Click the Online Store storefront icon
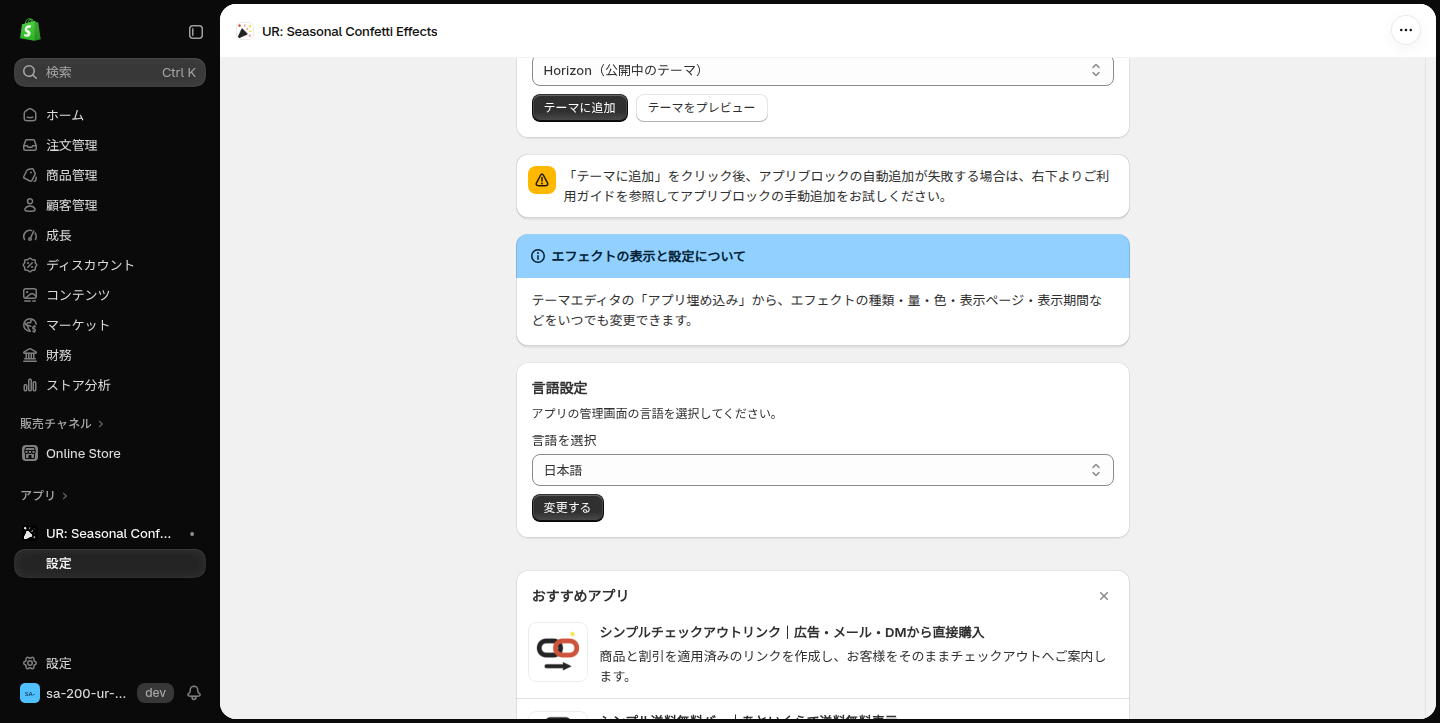This screenshot has height=723, width=1440. click(30, 453)
